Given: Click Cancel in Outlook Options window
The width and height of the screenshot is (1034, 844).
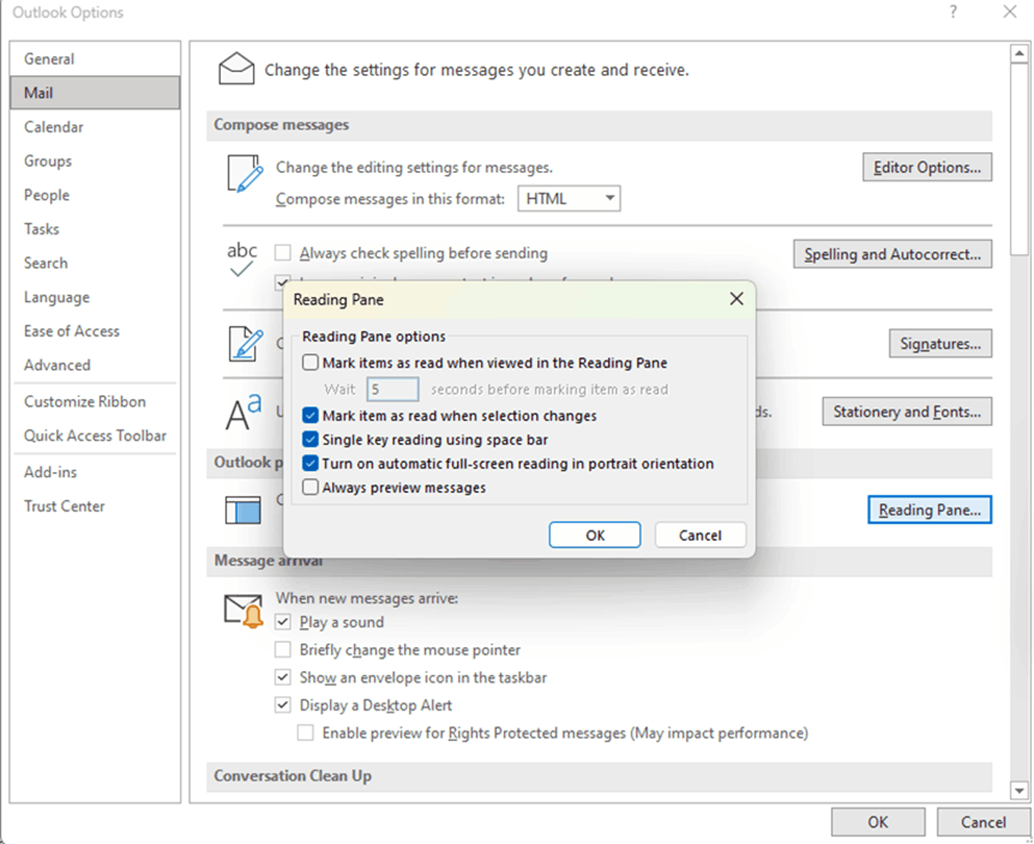Looking at the screenshot, I should (983, 822).
